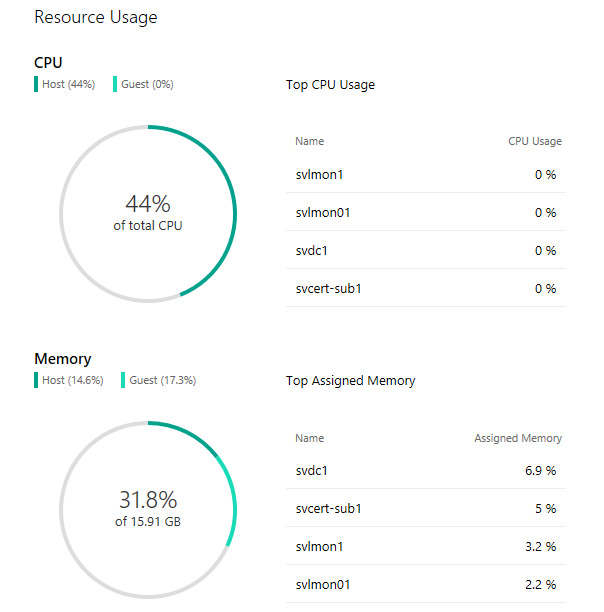
Task: Open svlmon1 row in Top Assigned Memory
Action: (426, 546)
